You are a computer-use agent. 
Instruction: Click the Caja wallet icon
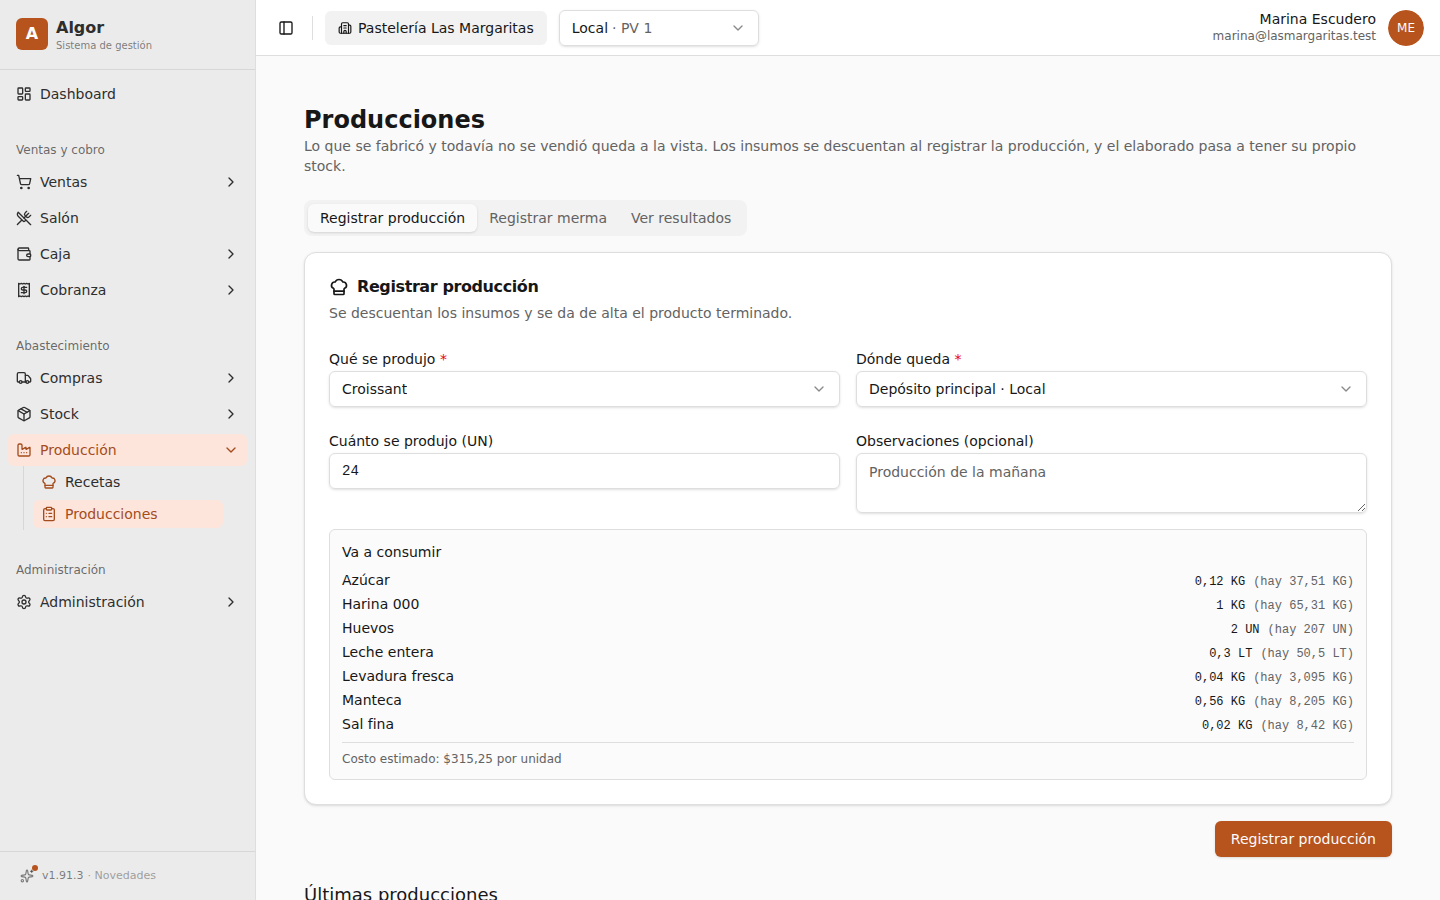point(24,254)
